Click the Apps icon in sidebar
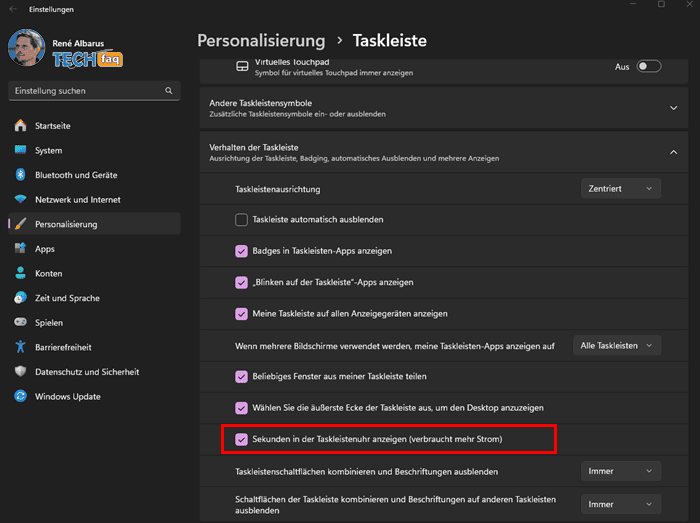Viewport: 700px width, 523px height. pyautogui.click(x=21, y=248)
